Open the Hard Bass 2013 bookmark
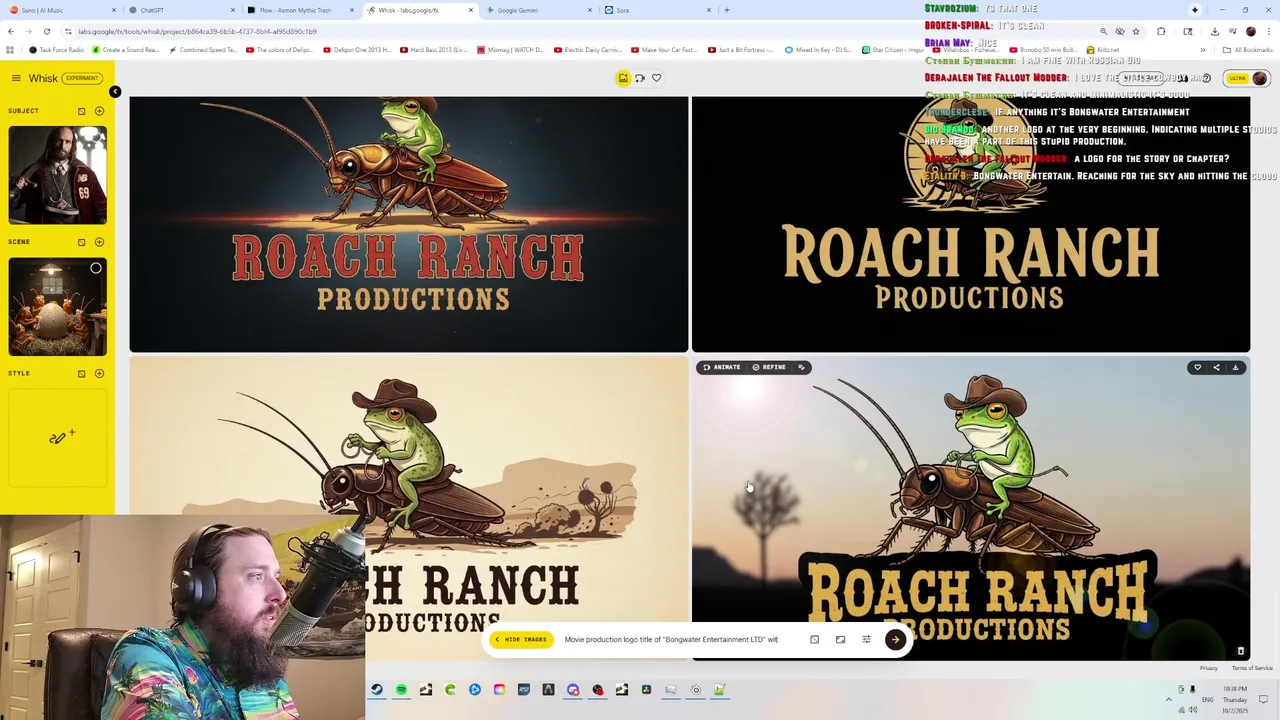1280x720 pixels. [x=433, y=50]
